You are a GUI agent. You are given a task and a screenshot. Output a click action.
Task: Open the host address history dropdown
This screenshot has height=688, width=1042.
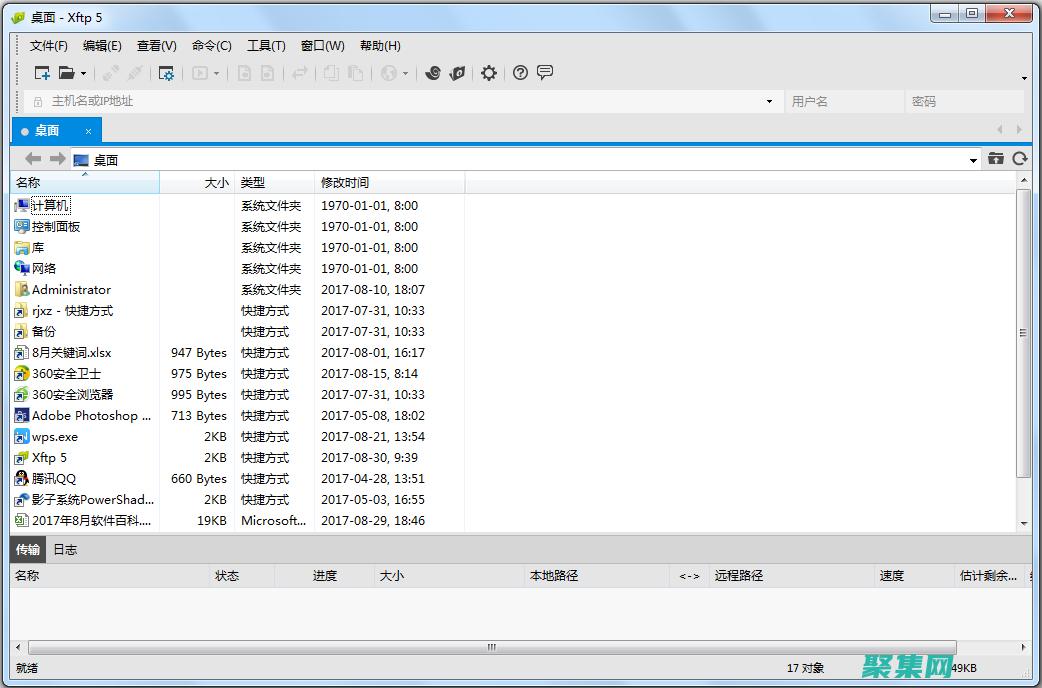768,101
